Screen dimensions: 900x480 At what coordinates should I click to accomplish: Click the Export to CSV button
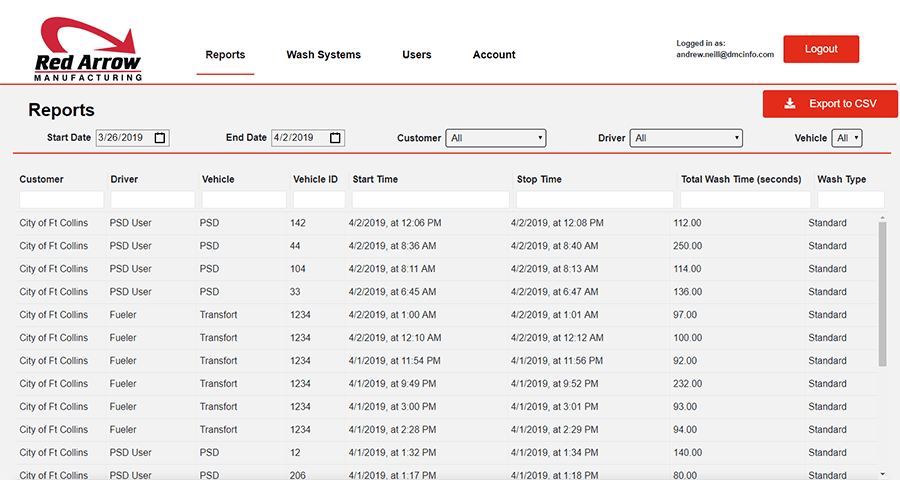point(830,103)
